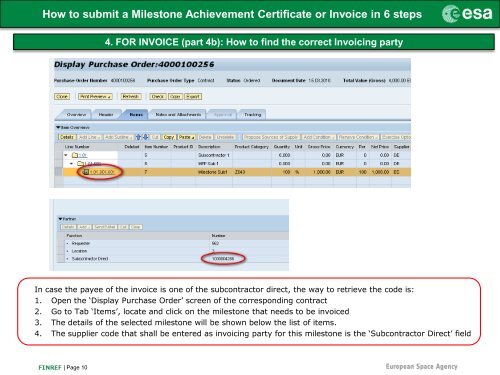Select the row selector of the highlighted milestone row
The width and height of the screenshot is (500, 375).
click(59, 172)
